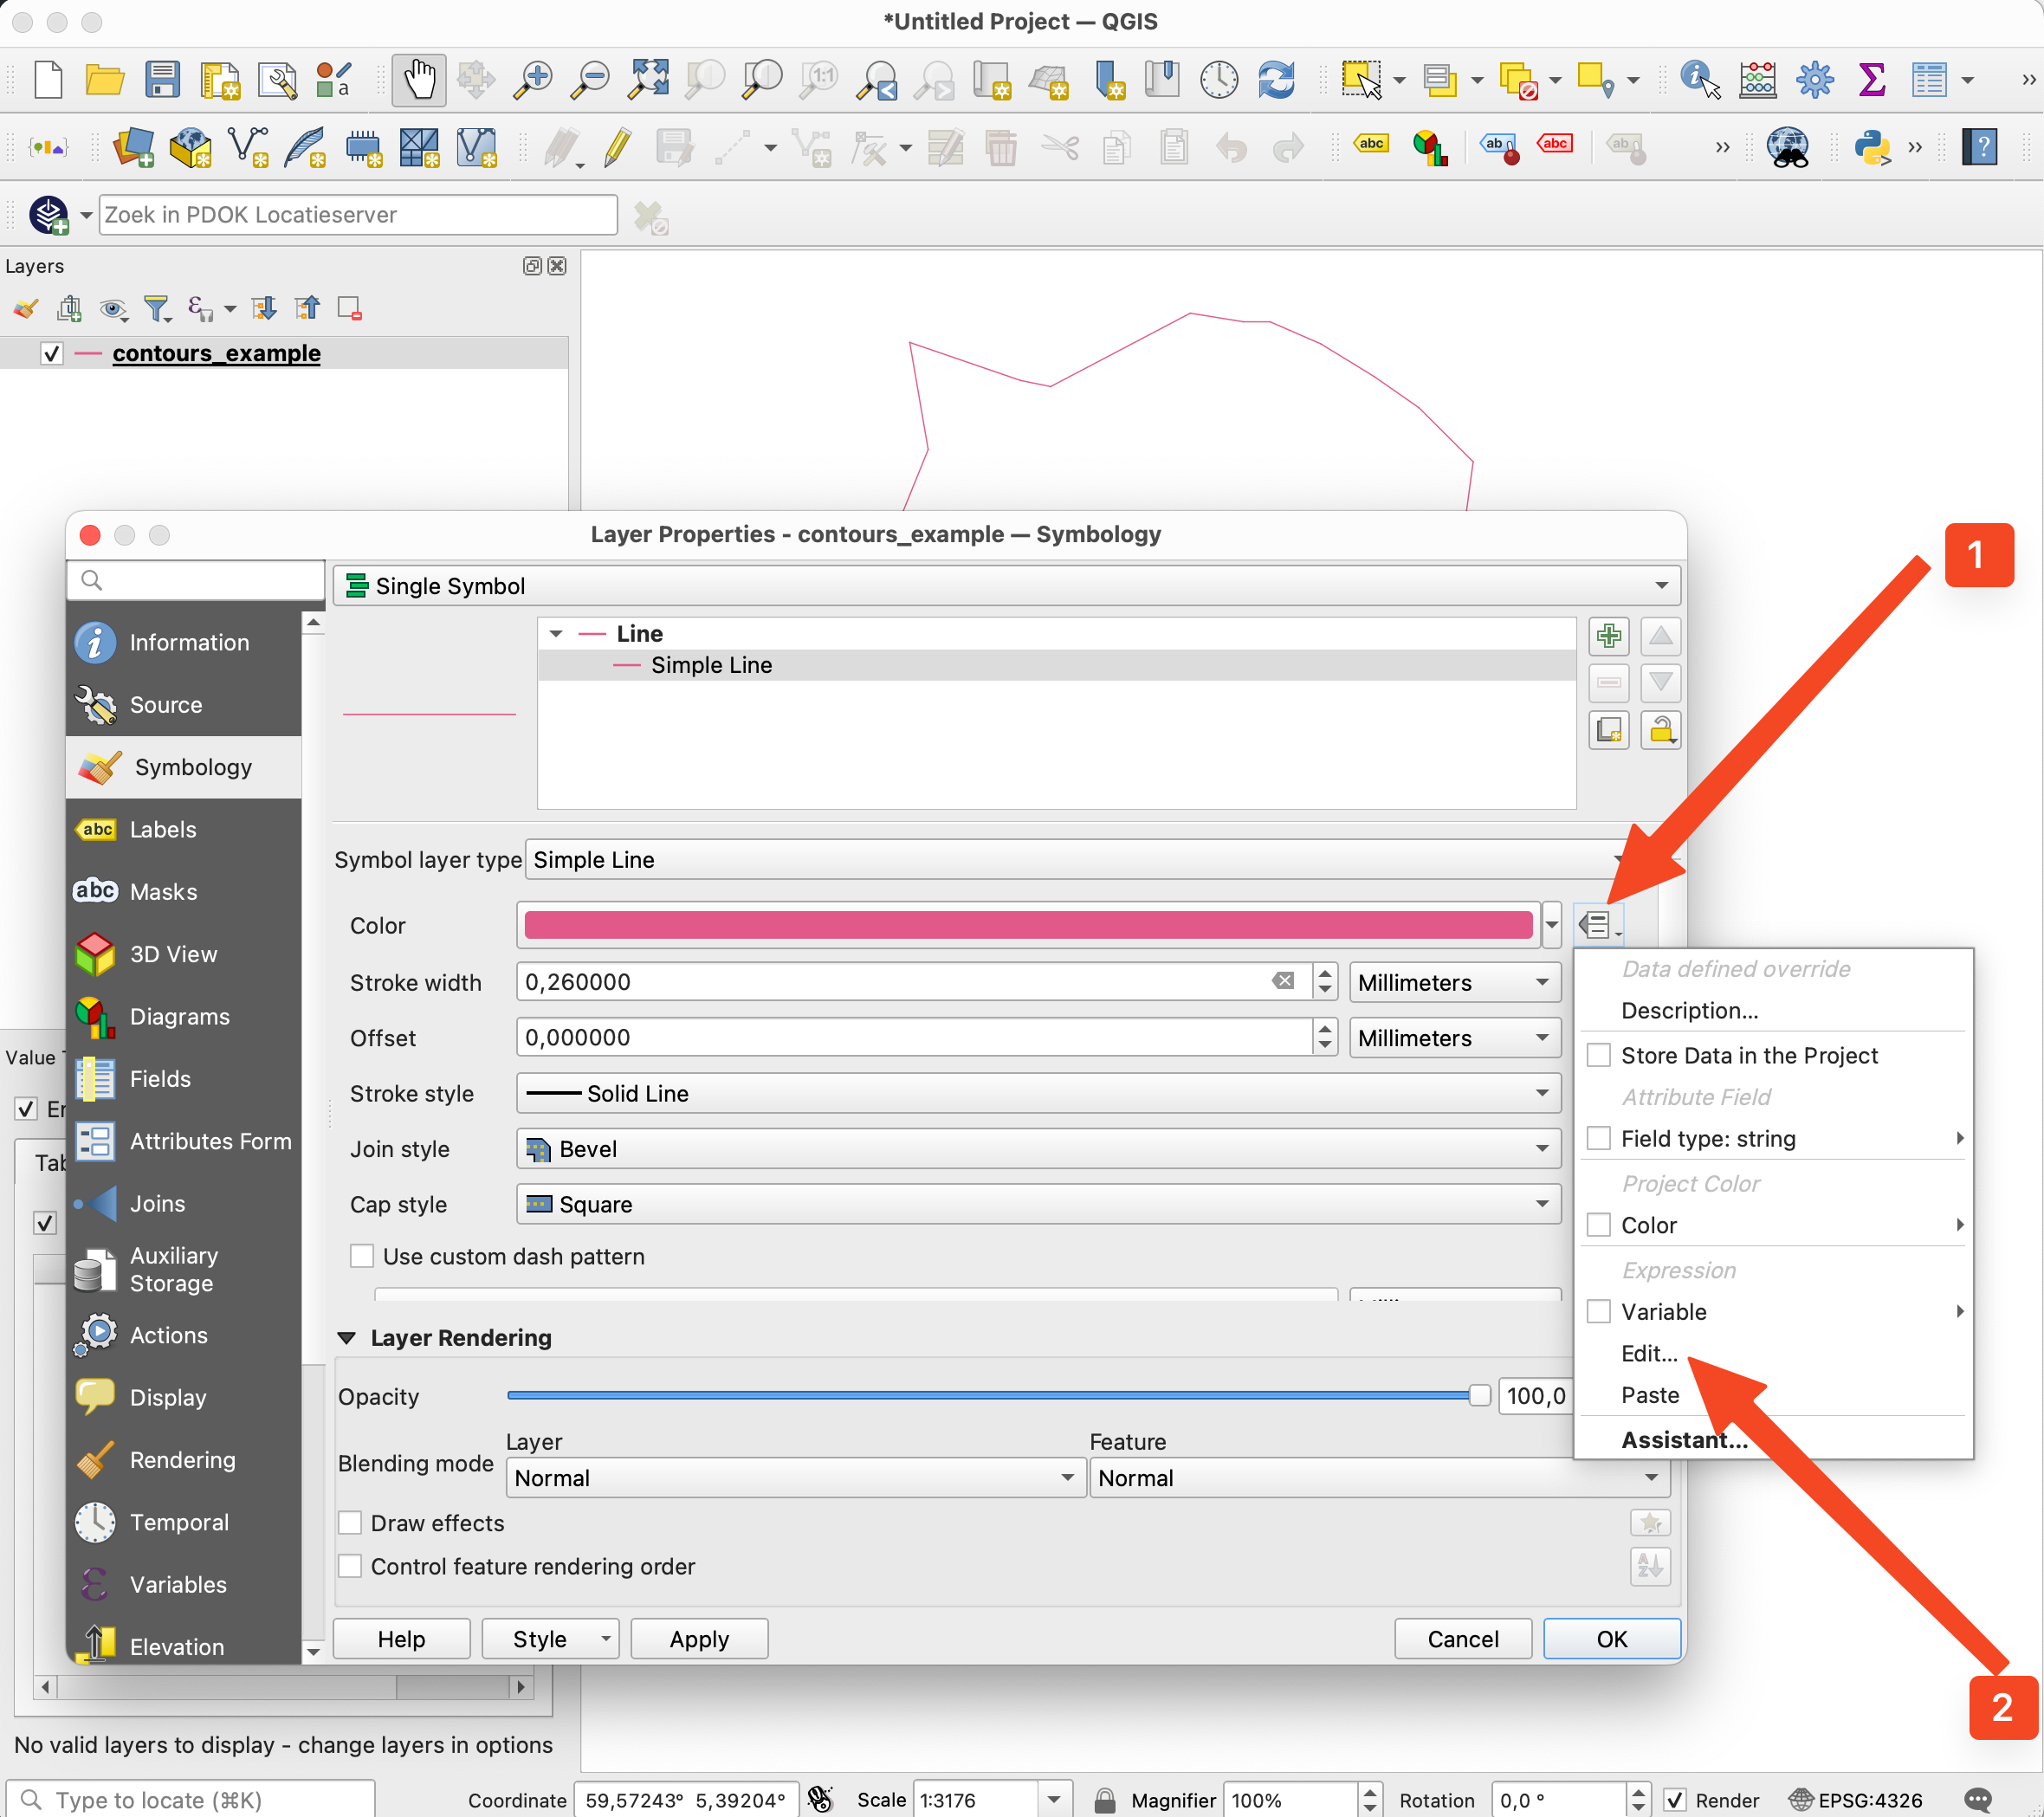Toggle the Render checkbox in status bar

click(x=1675, y=1799)
